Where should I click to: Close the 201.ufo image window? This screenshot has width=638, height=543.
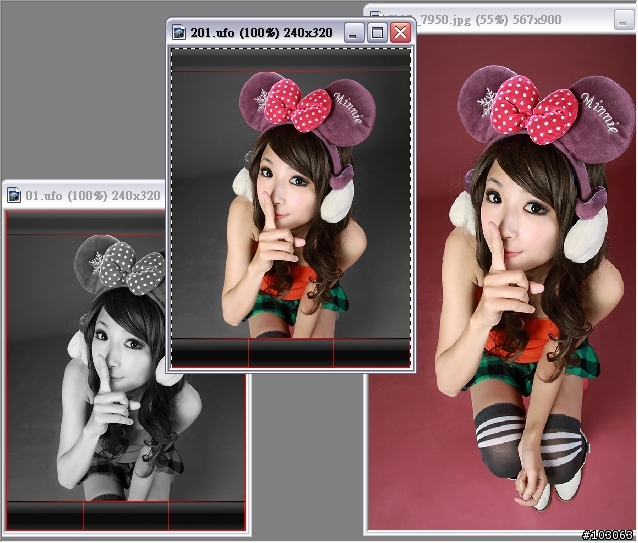400,33
